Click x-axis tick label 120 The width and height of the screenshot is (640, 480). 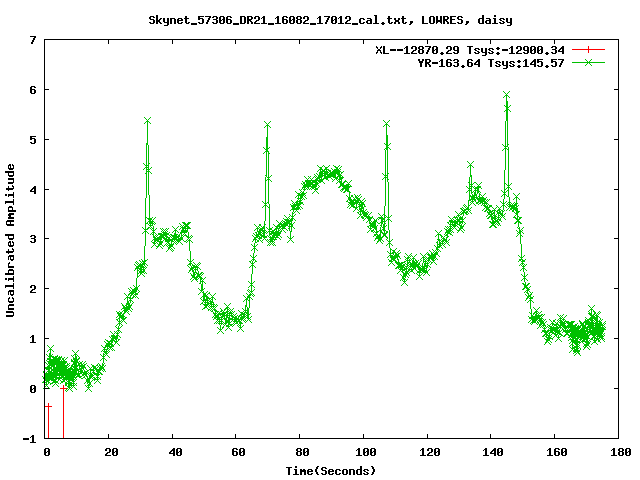coord(429,452)
